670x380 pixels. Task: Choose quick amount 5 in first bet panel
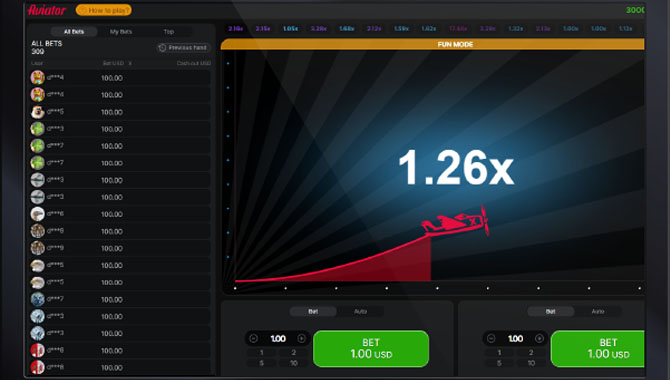click(x=262, y=363)
